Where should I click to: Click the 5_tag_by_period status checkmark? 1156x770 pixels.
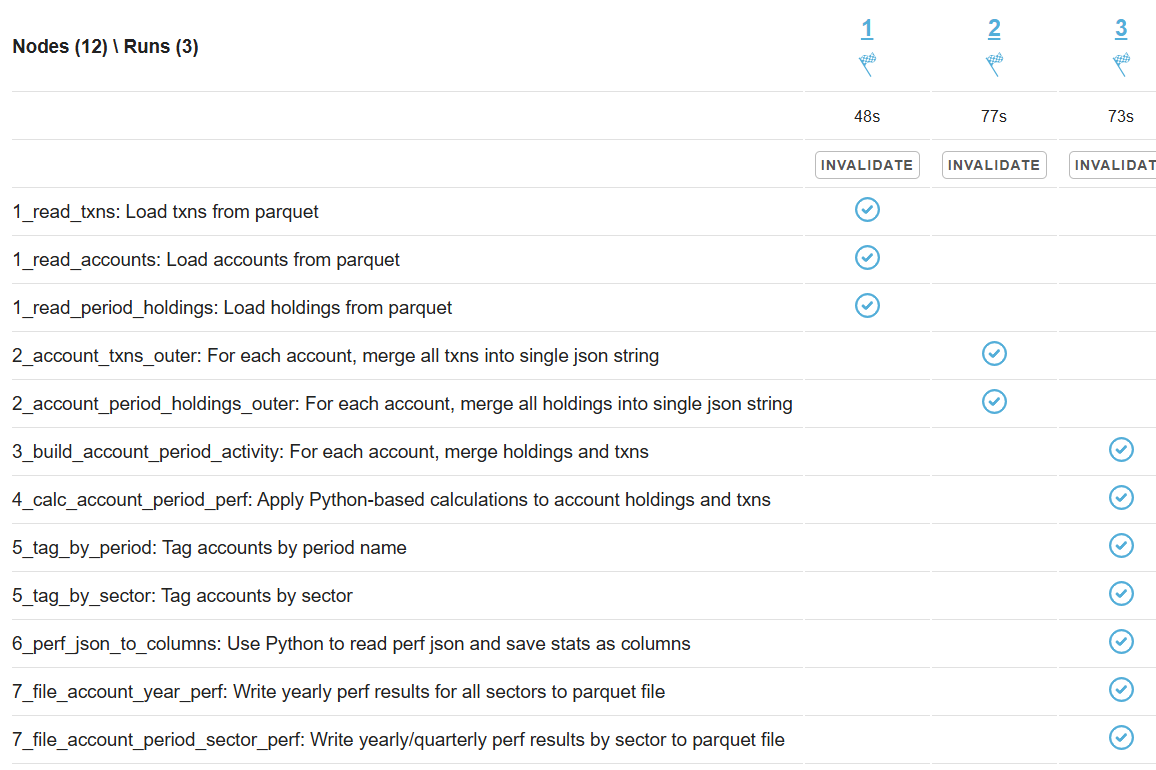[1121, 545]
